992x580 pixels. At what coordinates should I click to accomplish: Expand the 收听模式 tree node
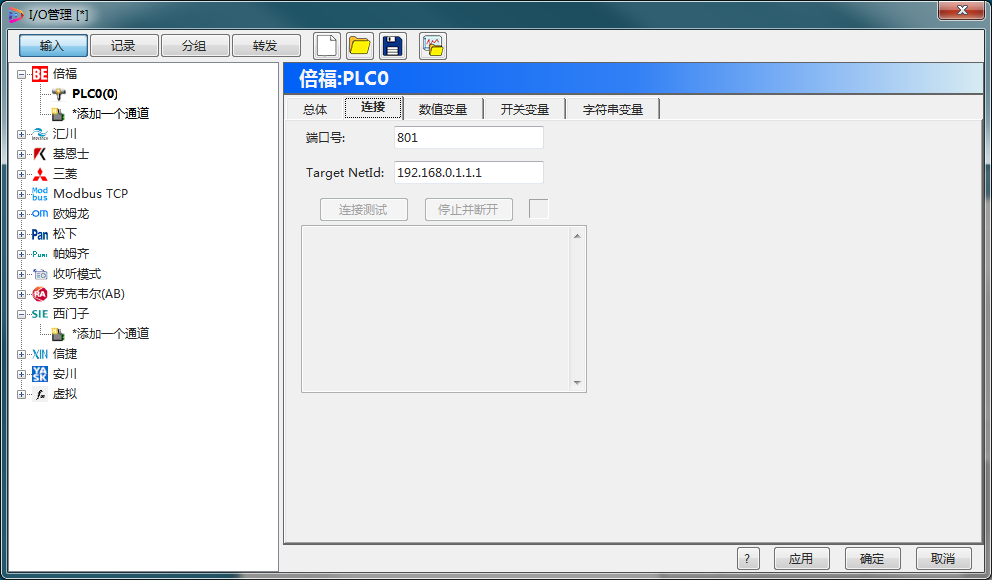[22, 274]
